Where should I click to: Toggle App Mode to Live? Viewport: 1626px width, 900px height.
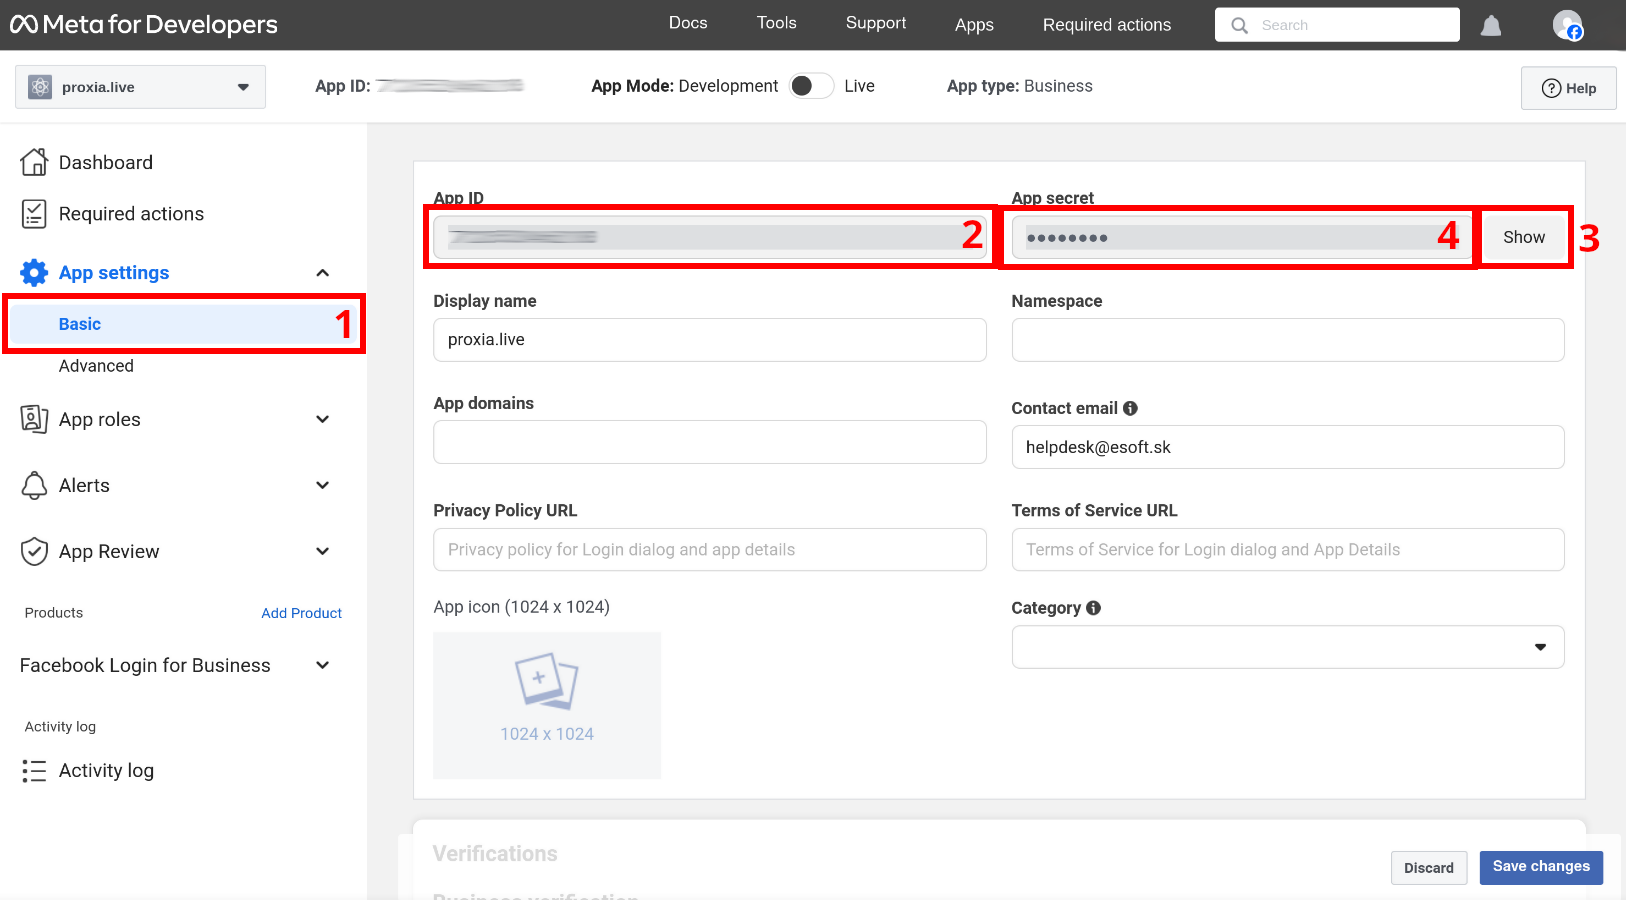pos(811,86)
